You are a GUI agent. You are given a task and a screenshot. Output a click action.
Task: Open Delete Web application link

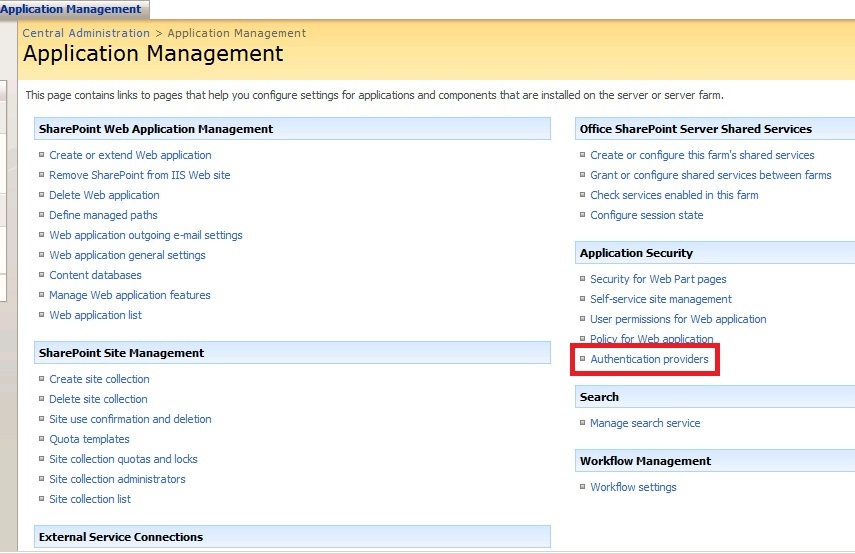(104, 195)
